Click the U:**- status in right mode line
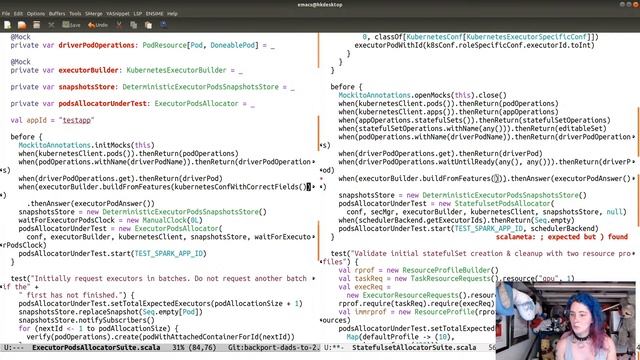This screenshot has height=360, width=640. [334, 348]
